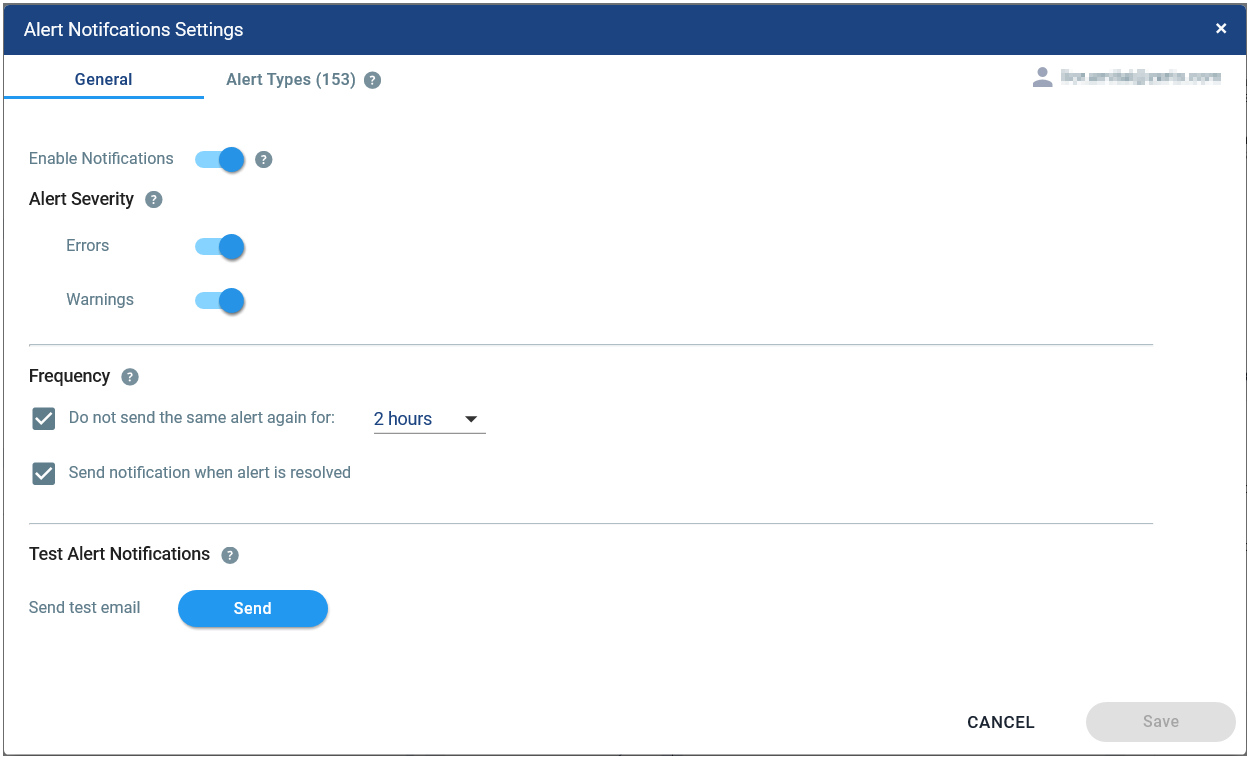Open the Alert Severity help tooltip icon
The width and height of the screenshot is (1250, 759).
(153, 199)
